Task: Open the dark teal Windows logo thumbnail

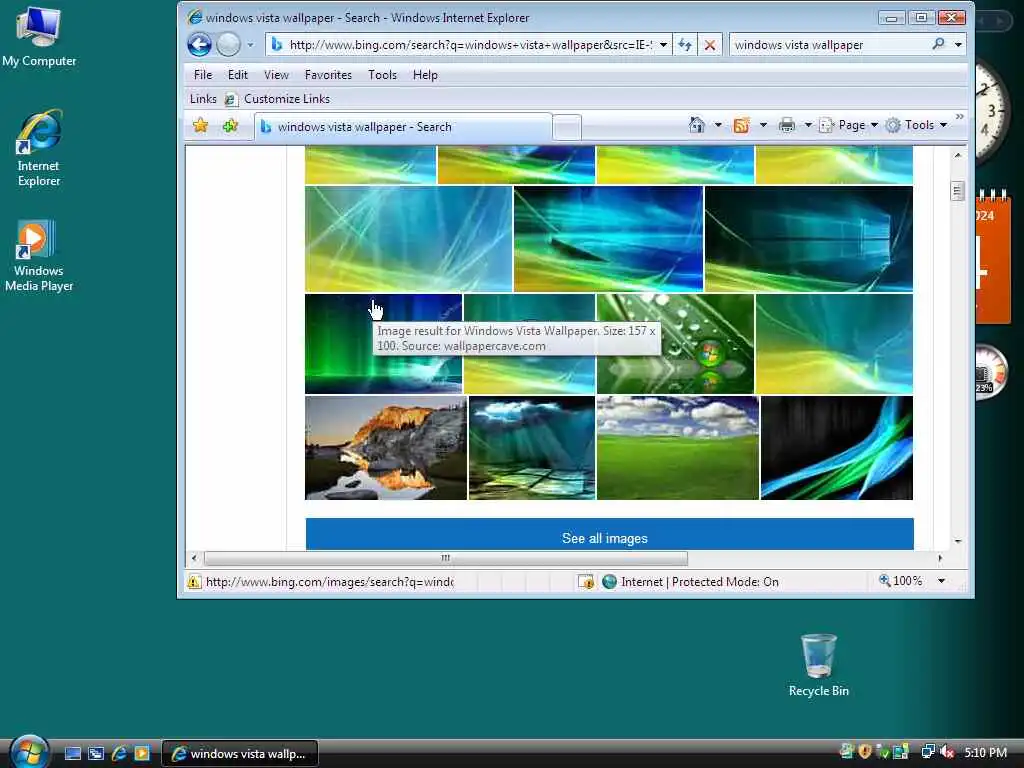Action: 808,239
